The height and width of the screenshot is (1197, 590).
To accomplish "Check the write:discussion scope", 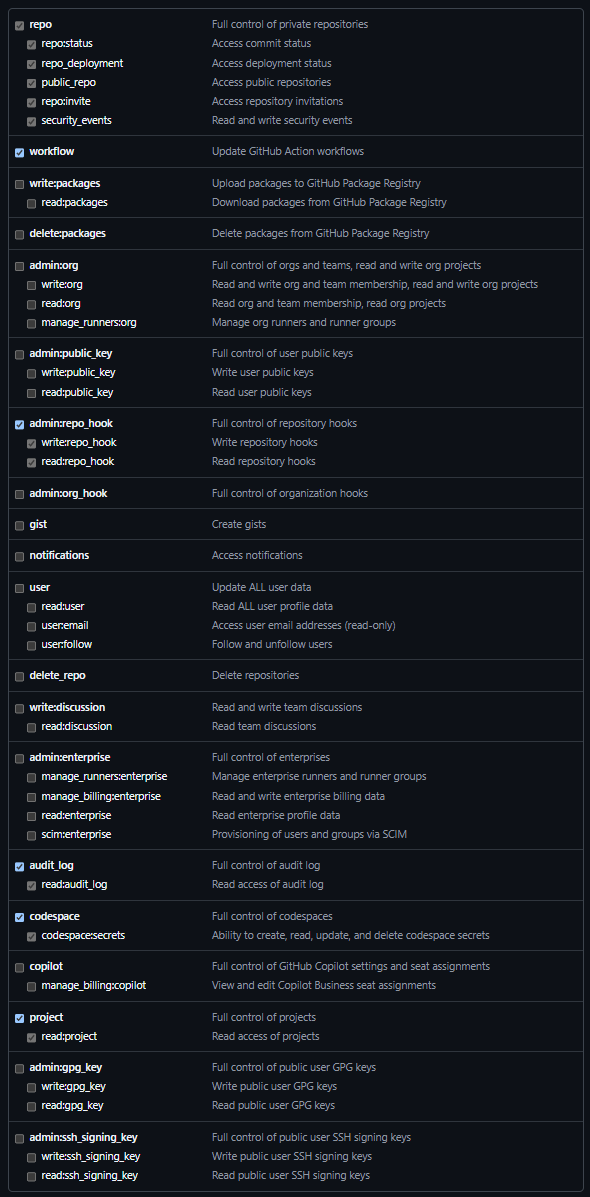I will 19,707.
